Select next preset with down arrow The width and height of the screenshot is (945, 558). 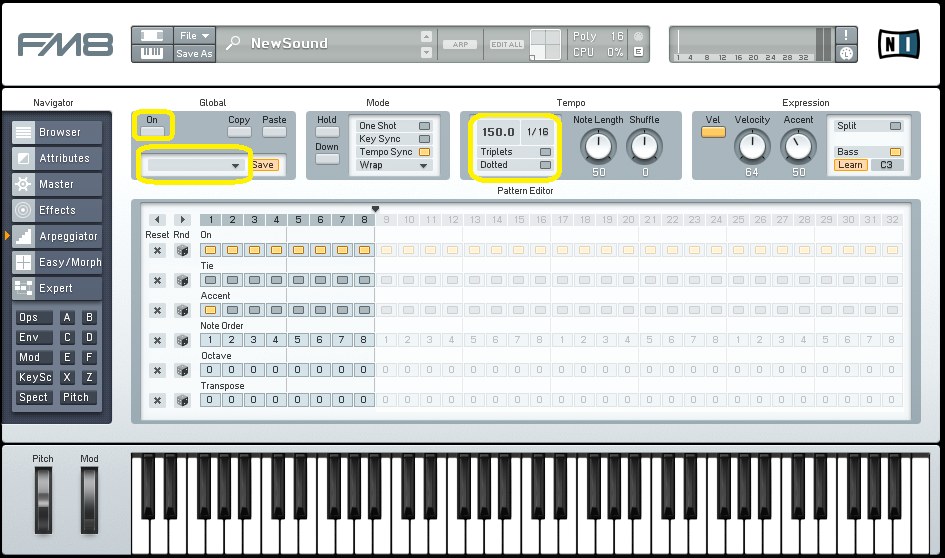point(426,52)
